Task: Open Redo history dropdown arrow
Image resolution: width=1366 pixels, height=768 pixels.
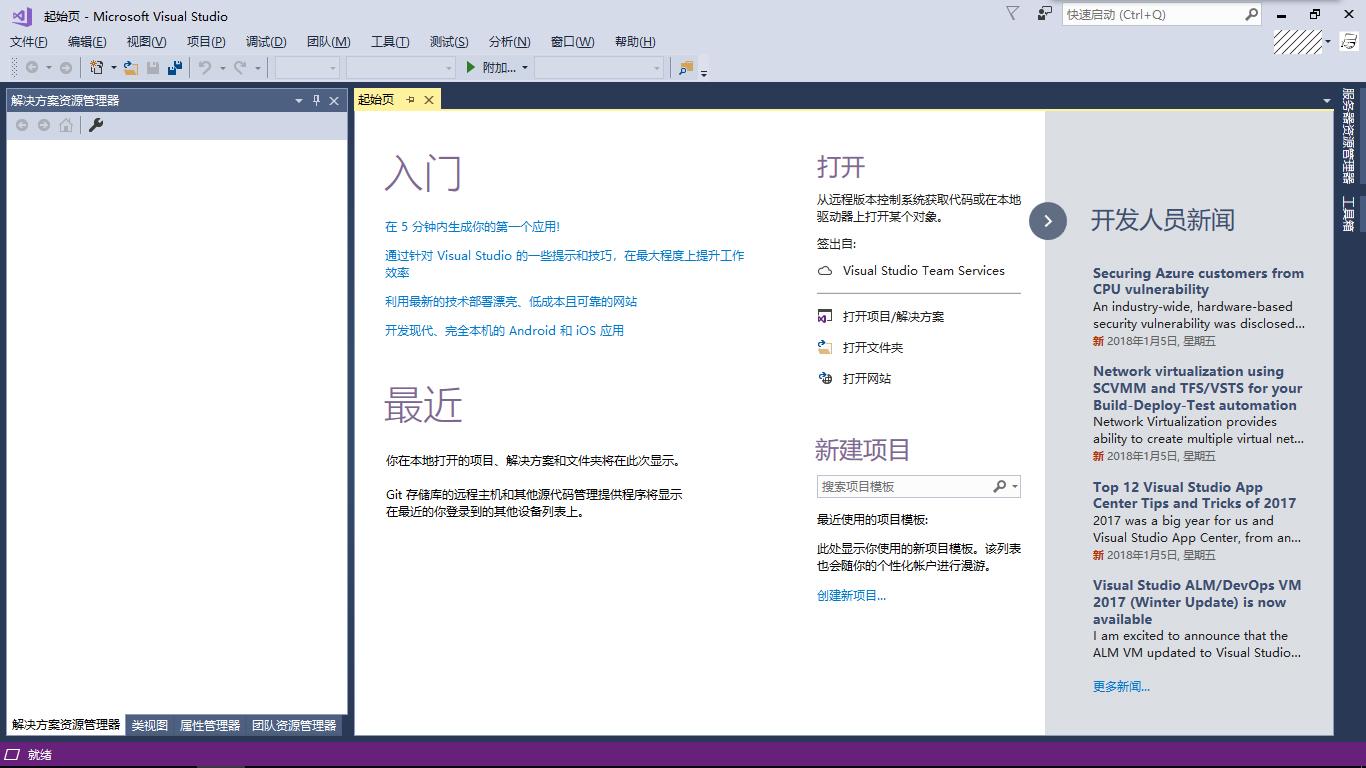Action: pos(257,68)
